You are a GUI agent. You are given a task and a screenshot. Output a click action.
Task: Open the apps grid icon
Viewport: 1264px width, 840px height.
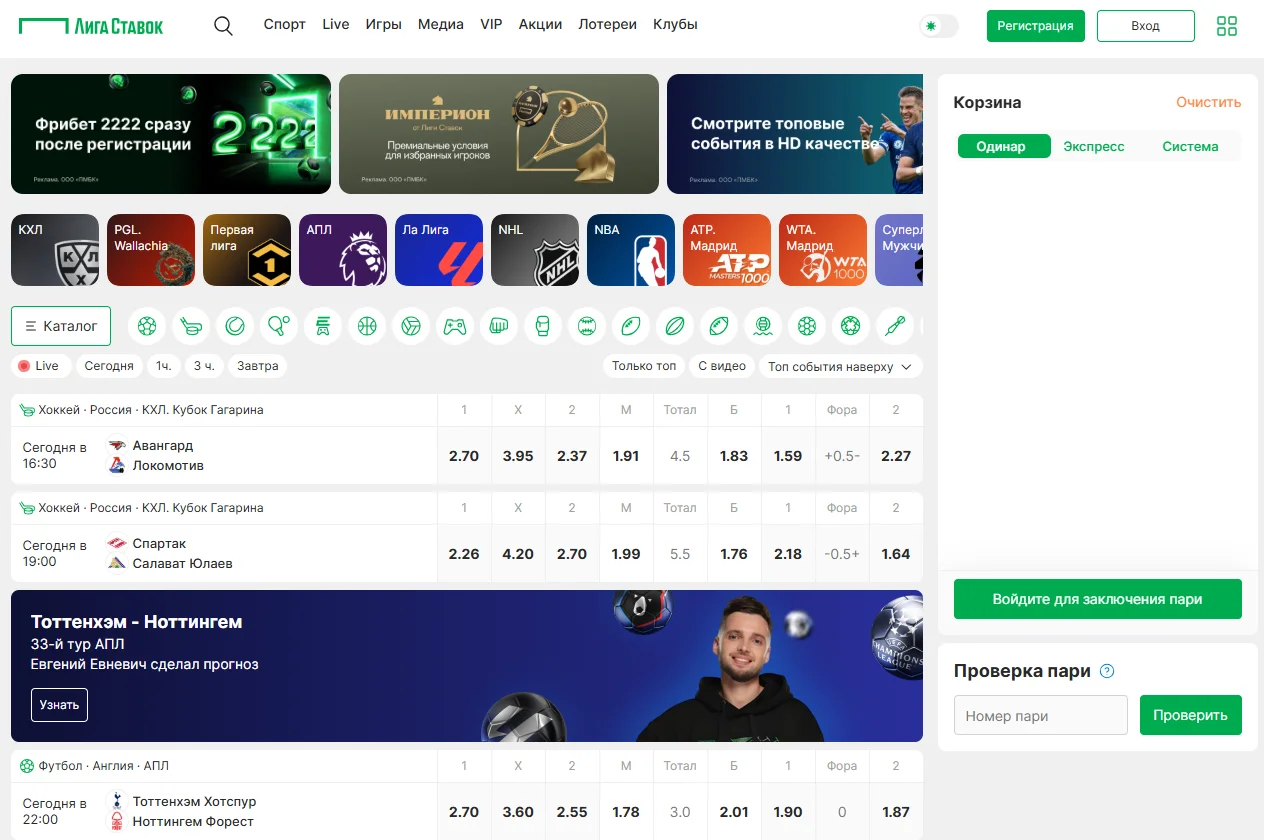point(1227,26)
